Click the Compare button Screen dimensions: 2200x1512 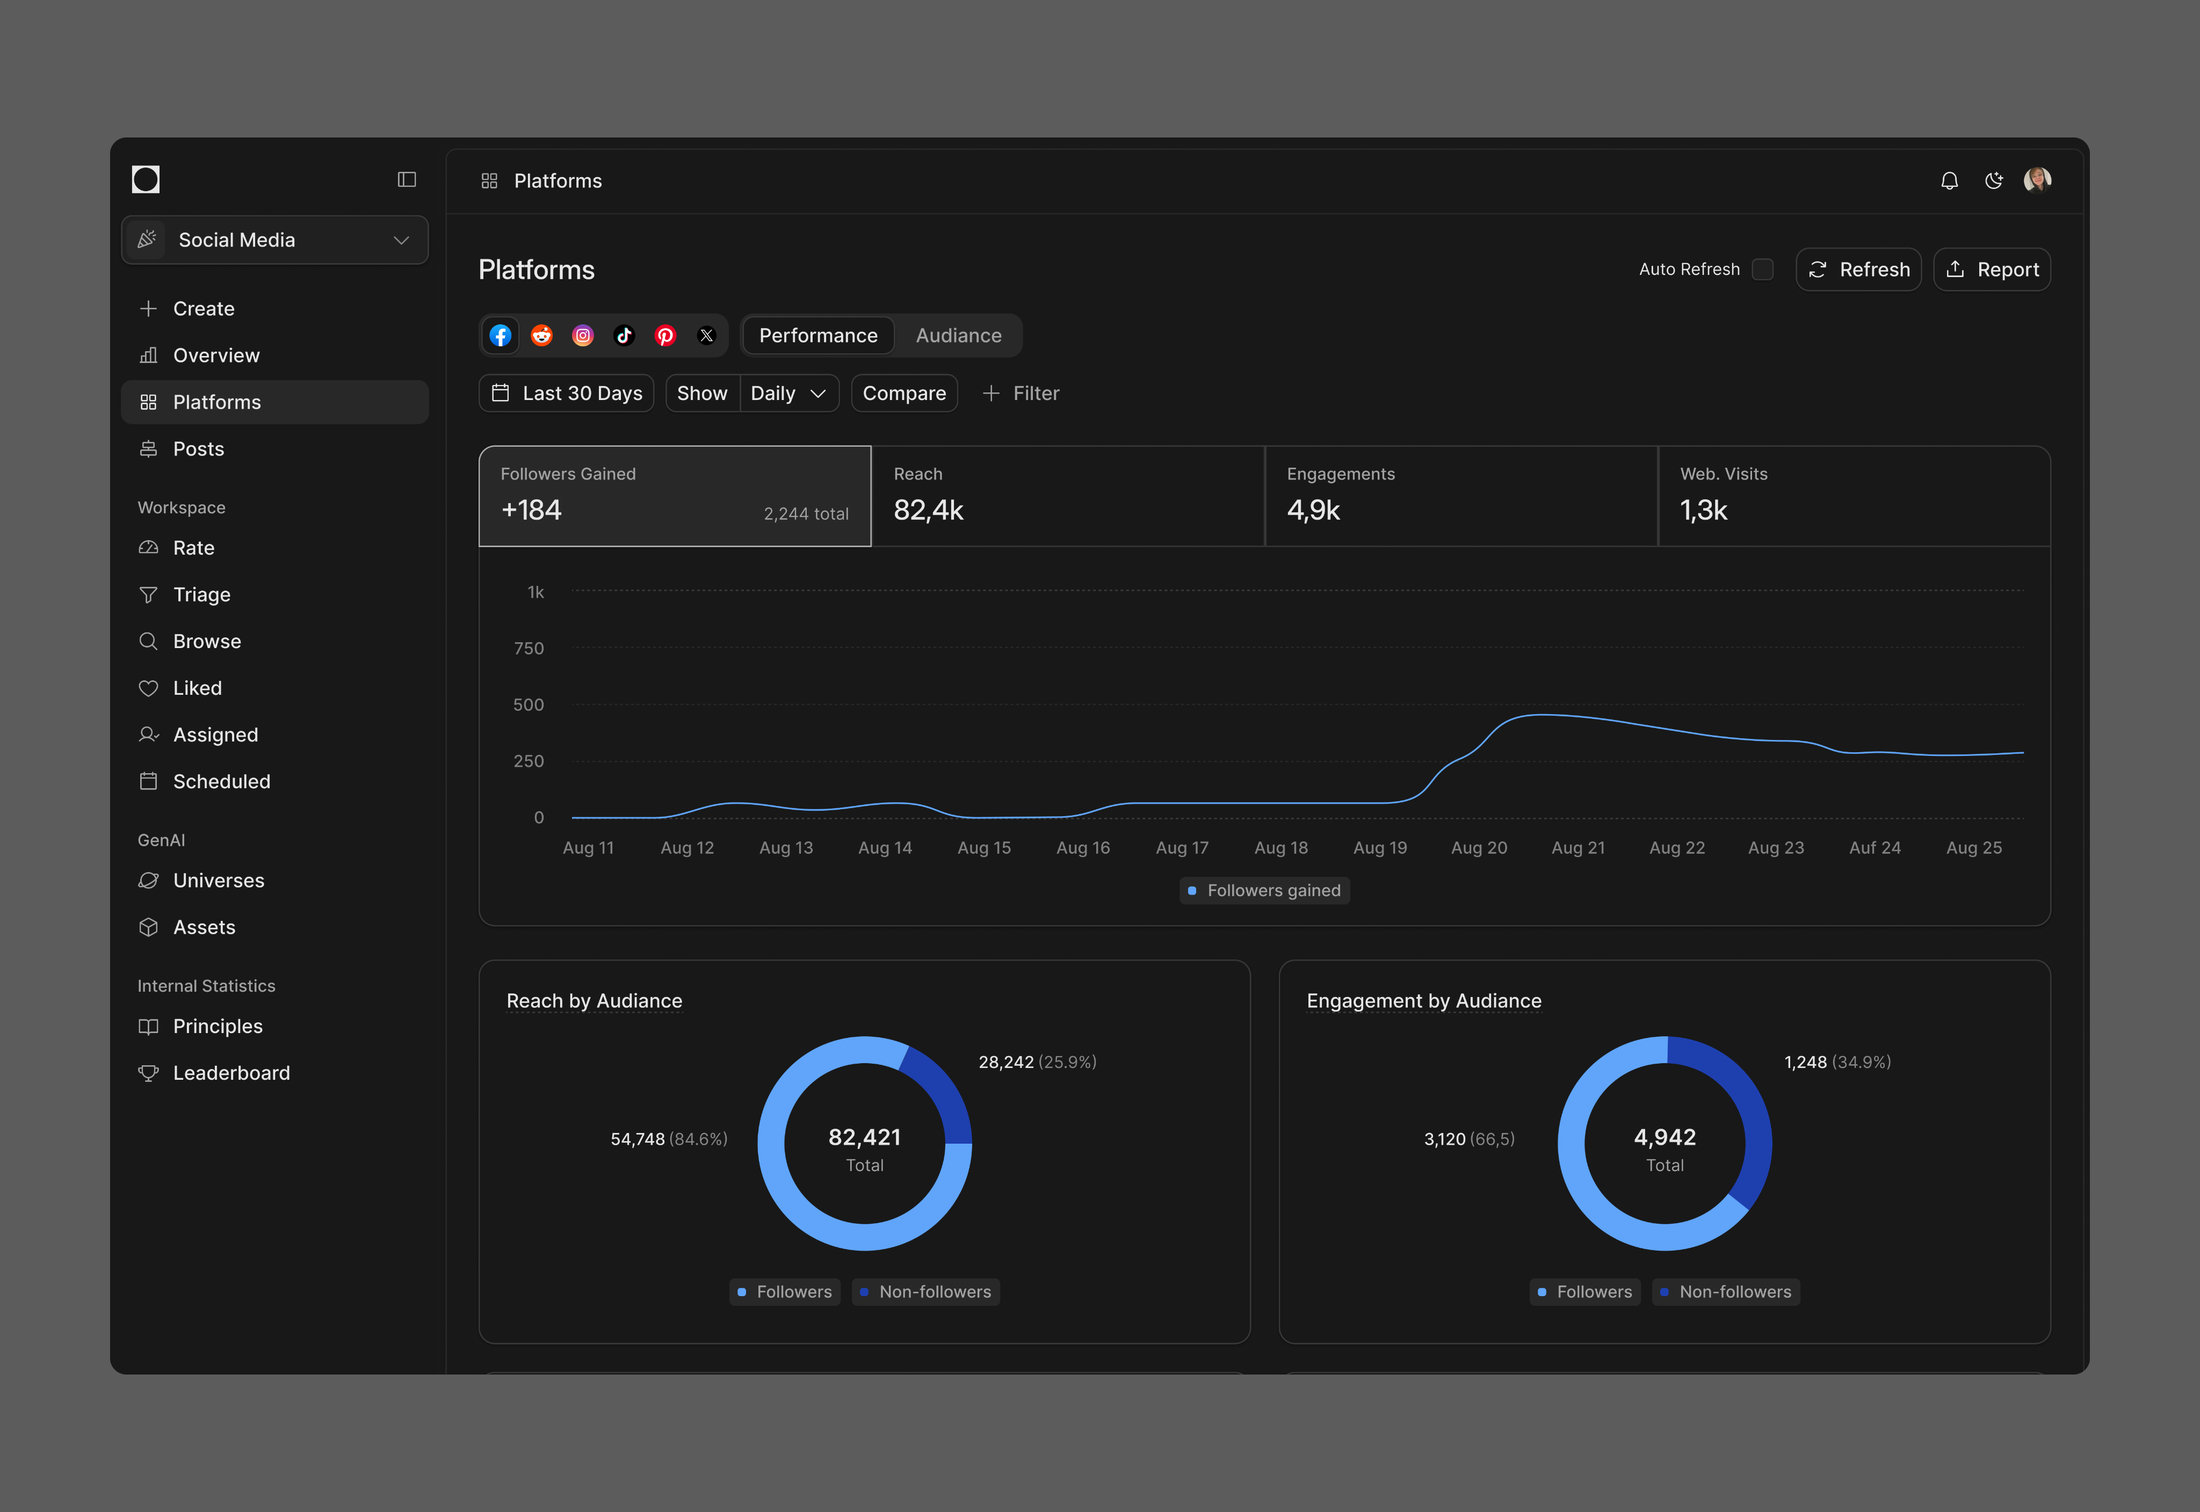click(904, 394)
